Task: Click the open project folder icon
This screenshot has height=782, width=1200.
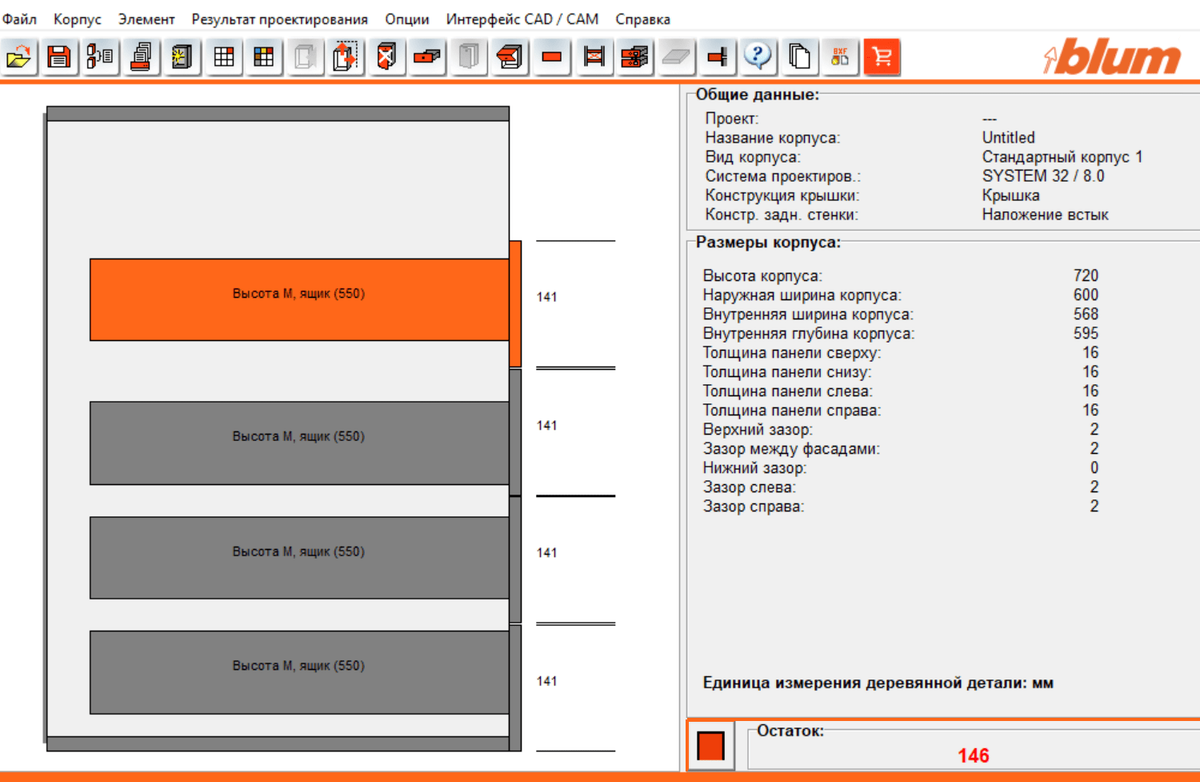Action: tap(19, 57)
